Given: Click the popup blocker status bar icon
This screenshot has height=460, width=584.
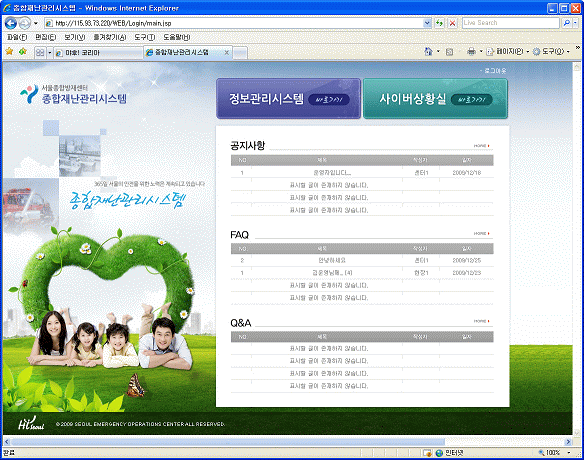Looking at the screenshot, I should (427, 453).
